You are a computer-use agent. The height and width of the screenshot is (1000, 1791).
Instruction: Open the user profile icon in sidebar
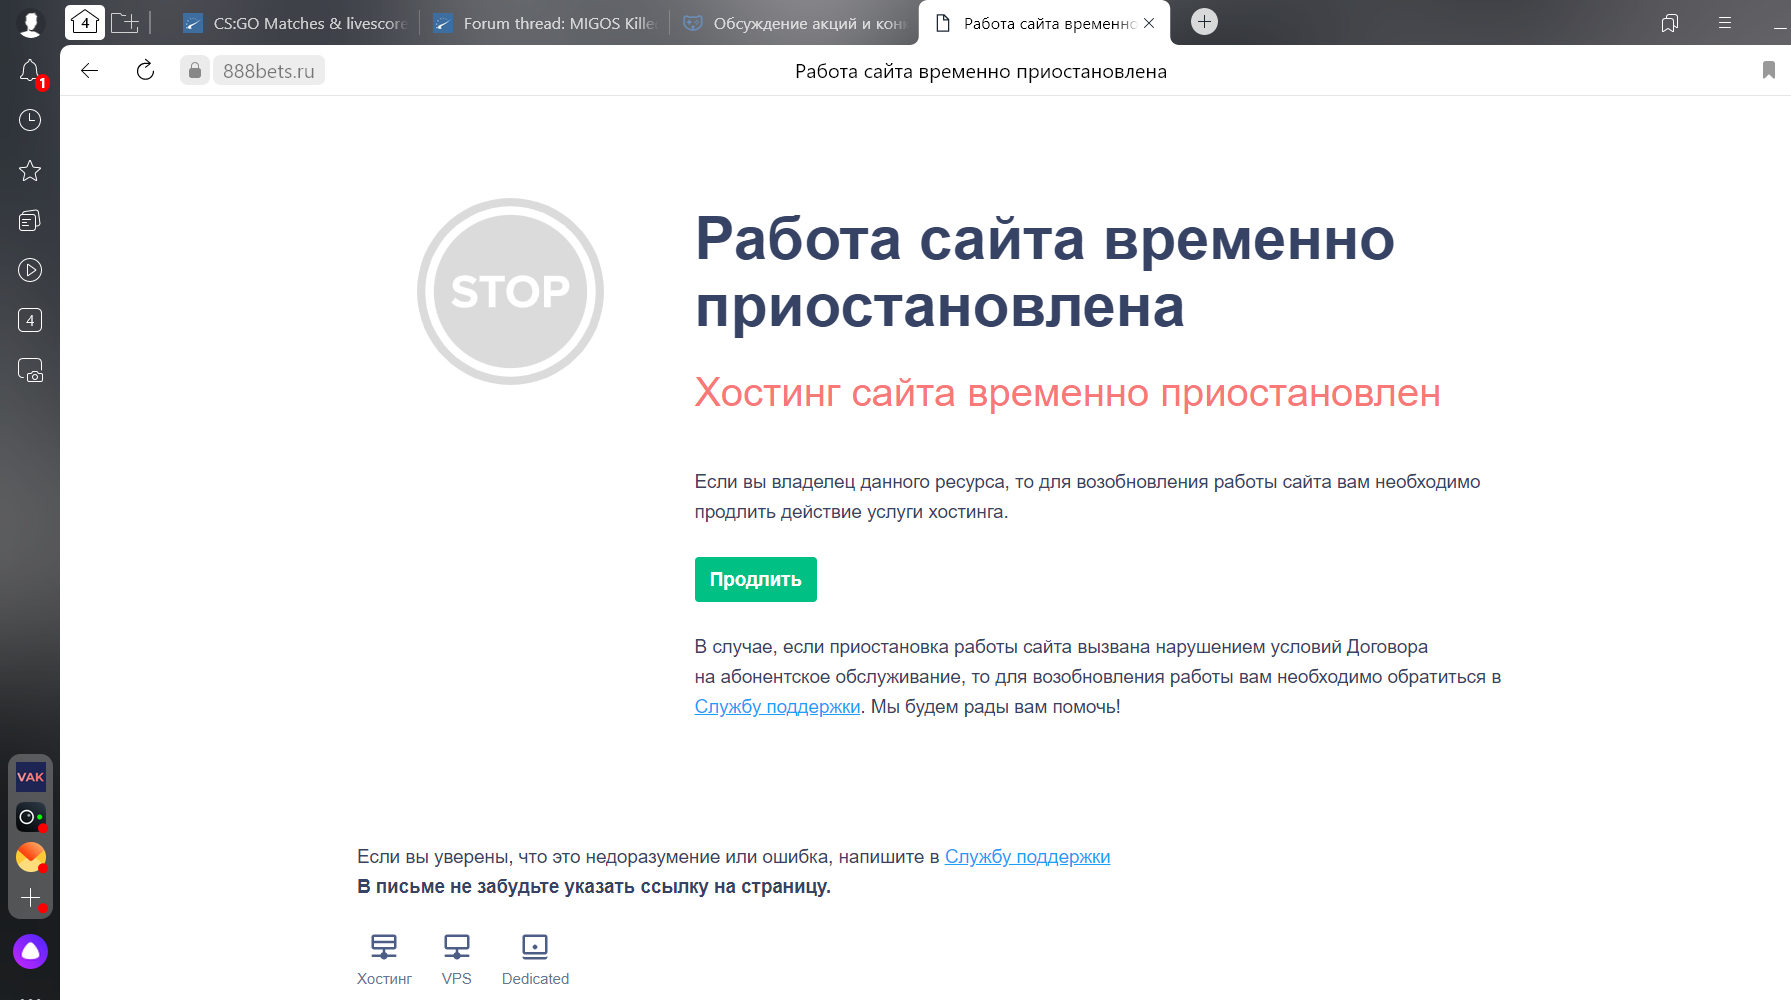[31, 23]
